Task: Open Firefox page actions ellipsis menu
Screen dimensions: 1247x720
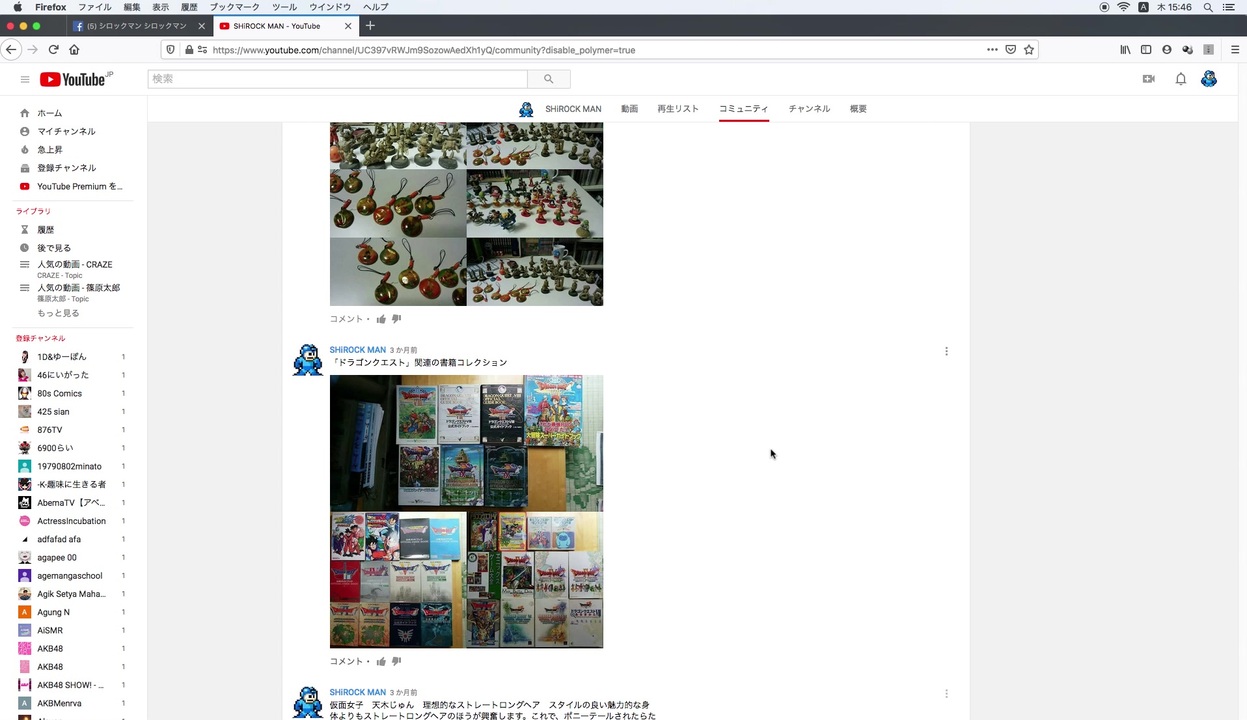Action: click(x=992, y=49)
